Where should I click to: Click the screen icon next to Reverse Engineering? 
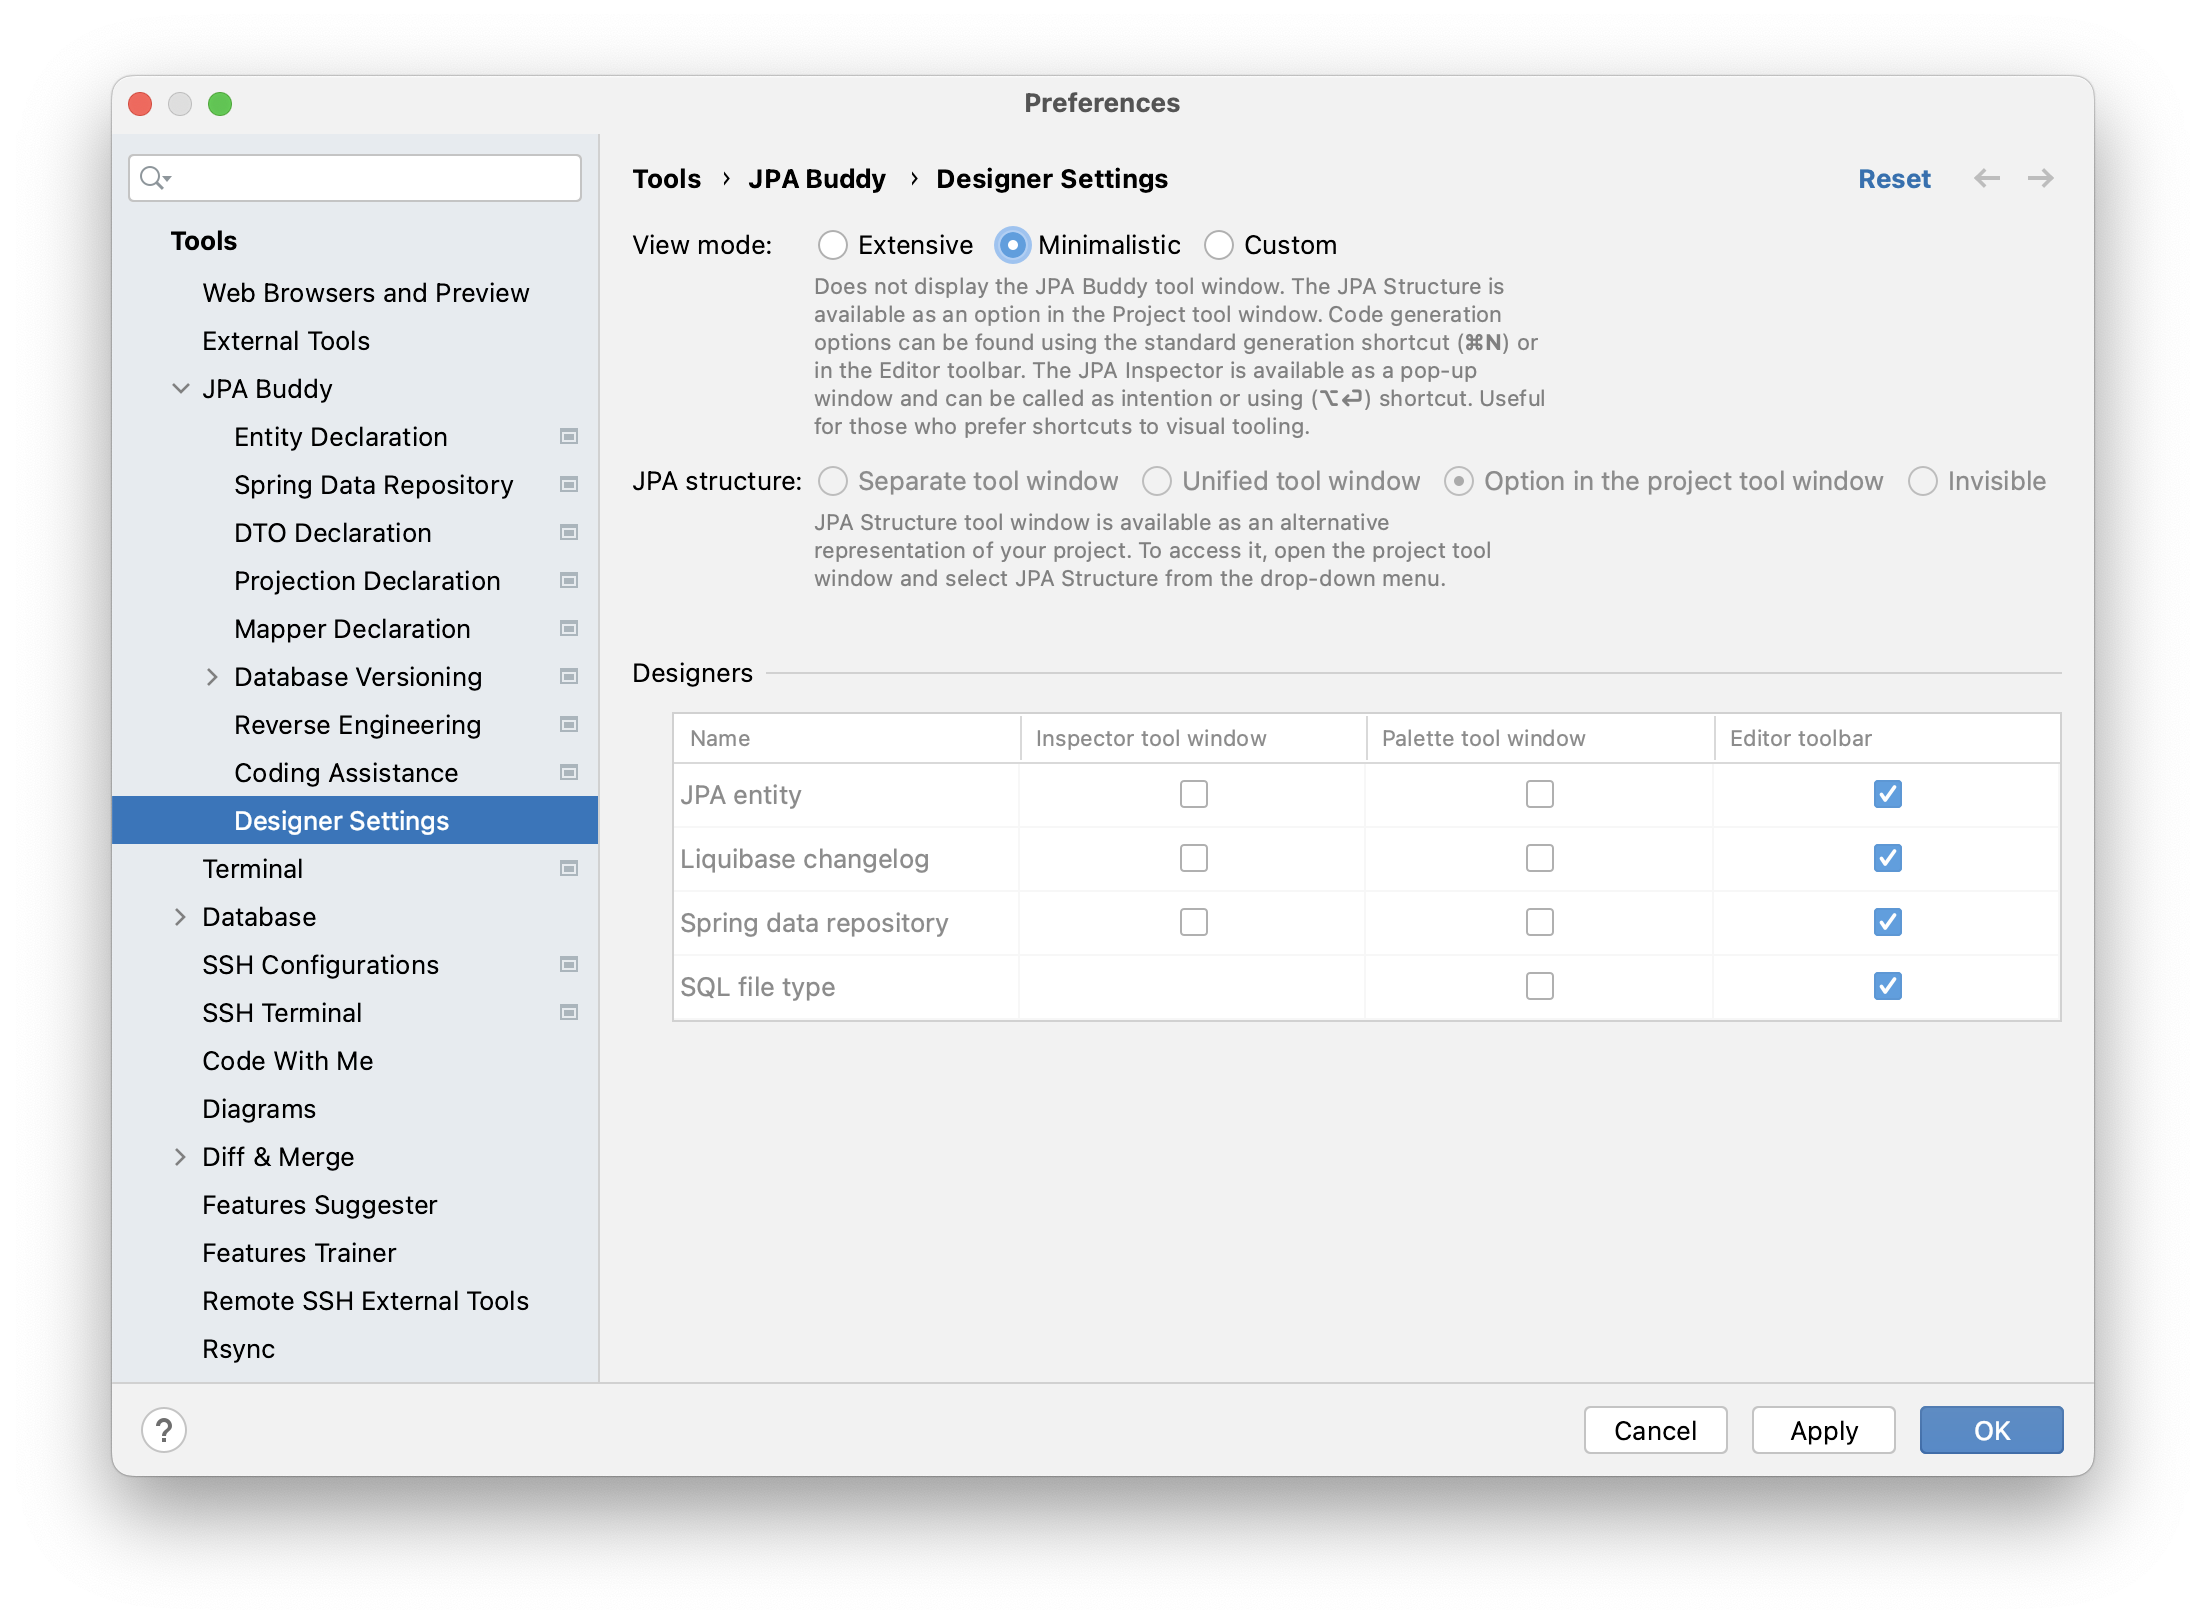tap(568, 724)
